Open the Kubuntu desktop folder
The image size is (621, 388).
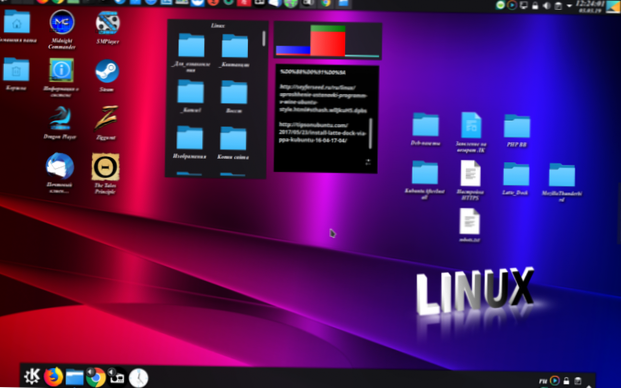(425, 172)
